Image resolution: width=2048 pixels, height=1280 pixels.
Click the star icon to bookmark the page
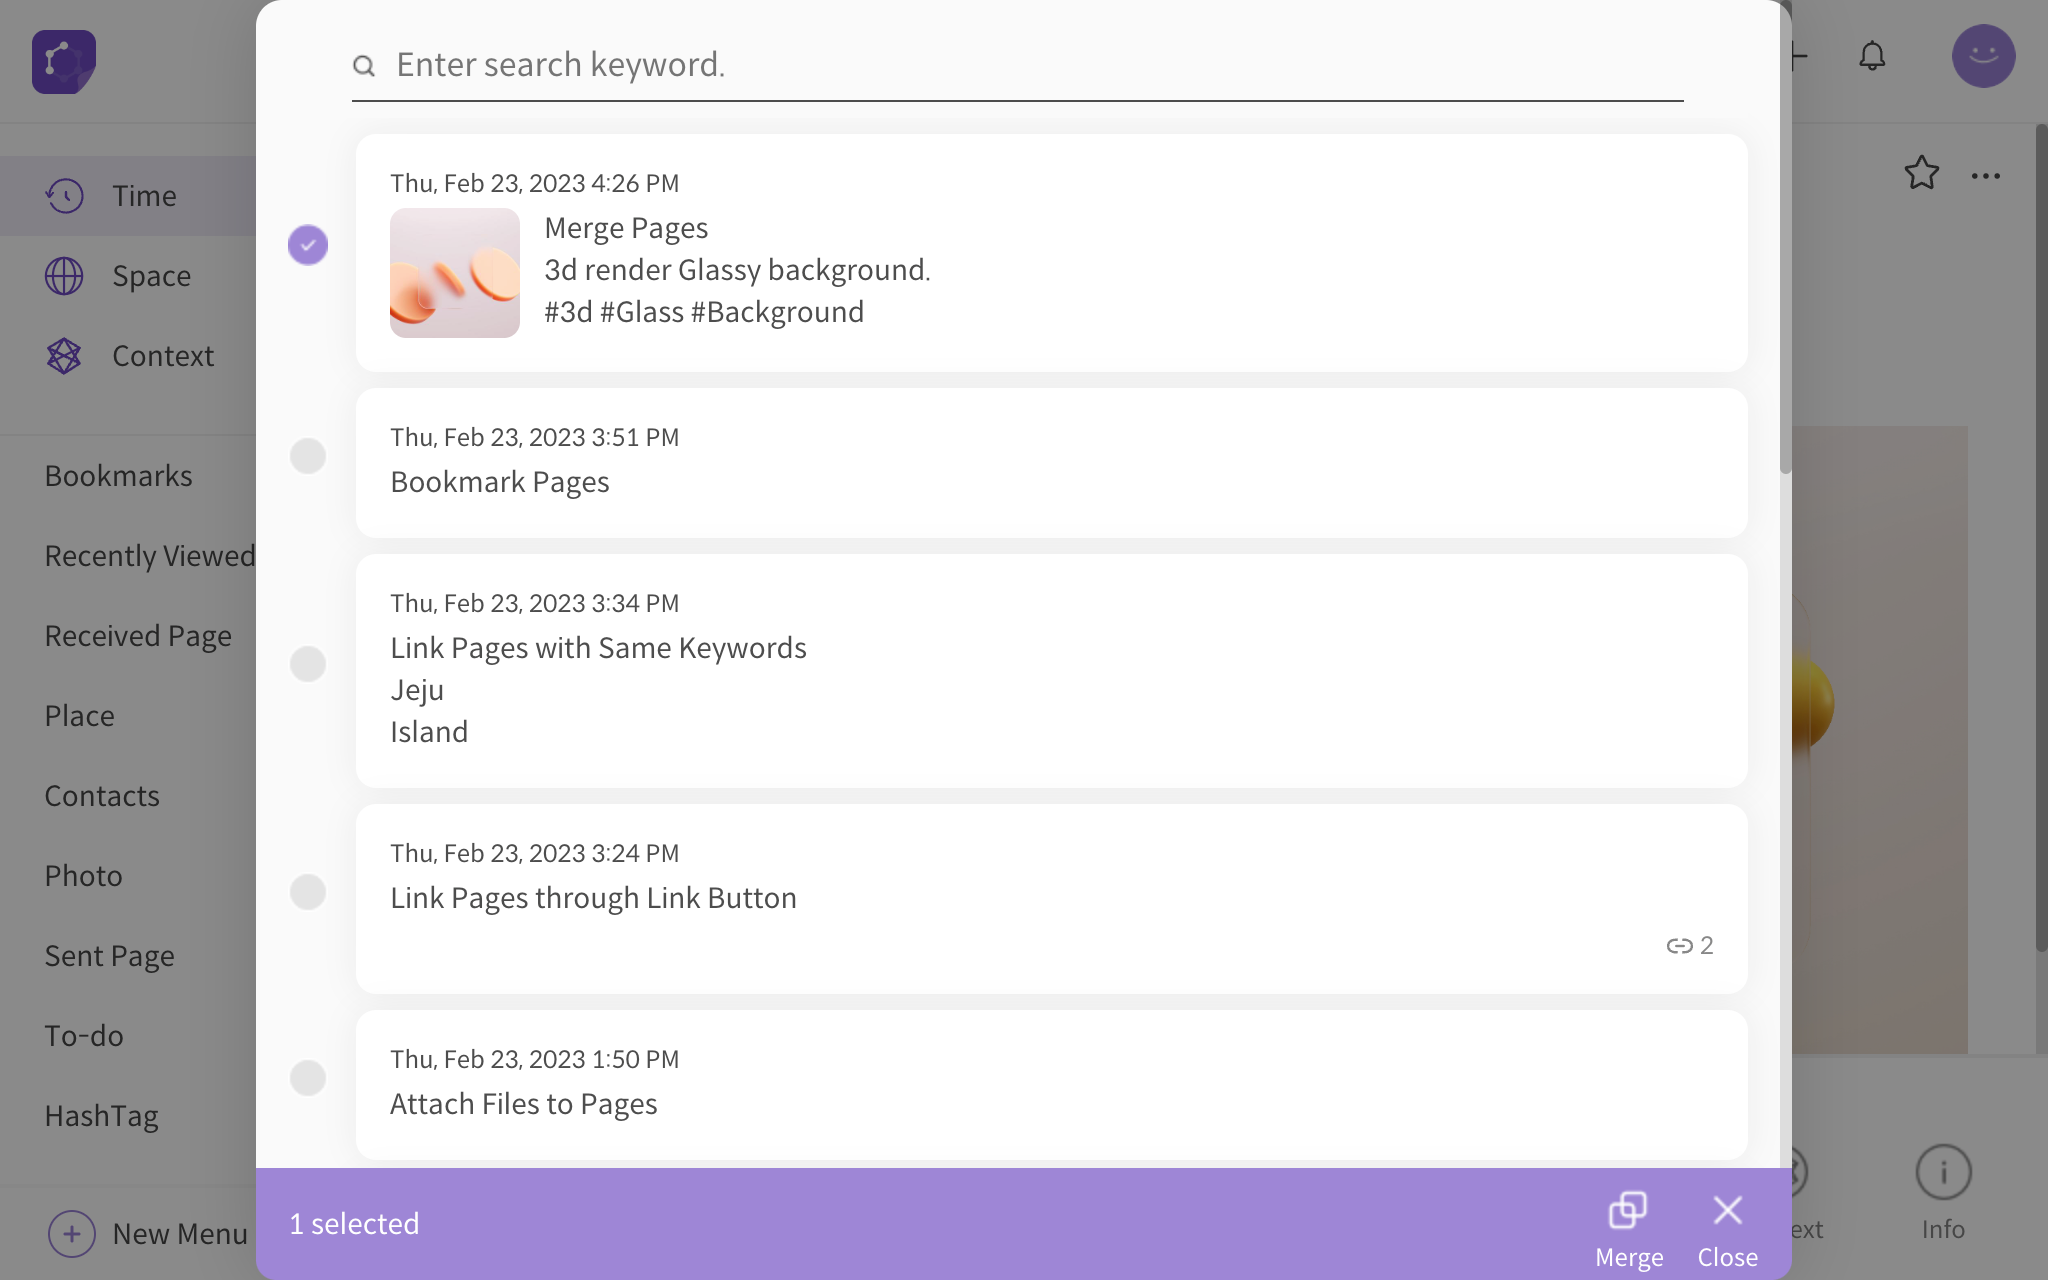tap(1921, 174)
